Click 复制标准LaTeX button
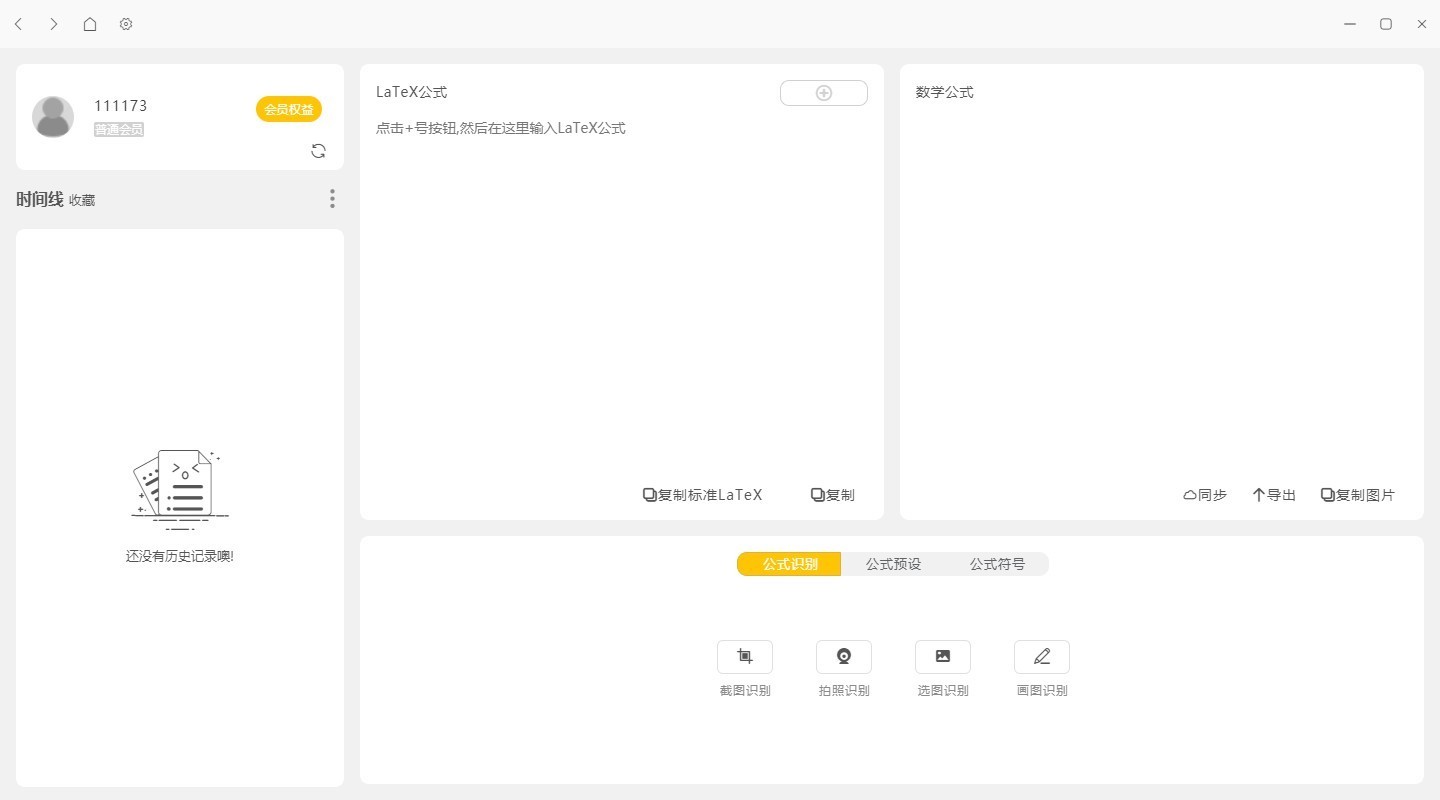This screenshot has height=800, width=1440. pyautogui.click(x=702, y=495)
